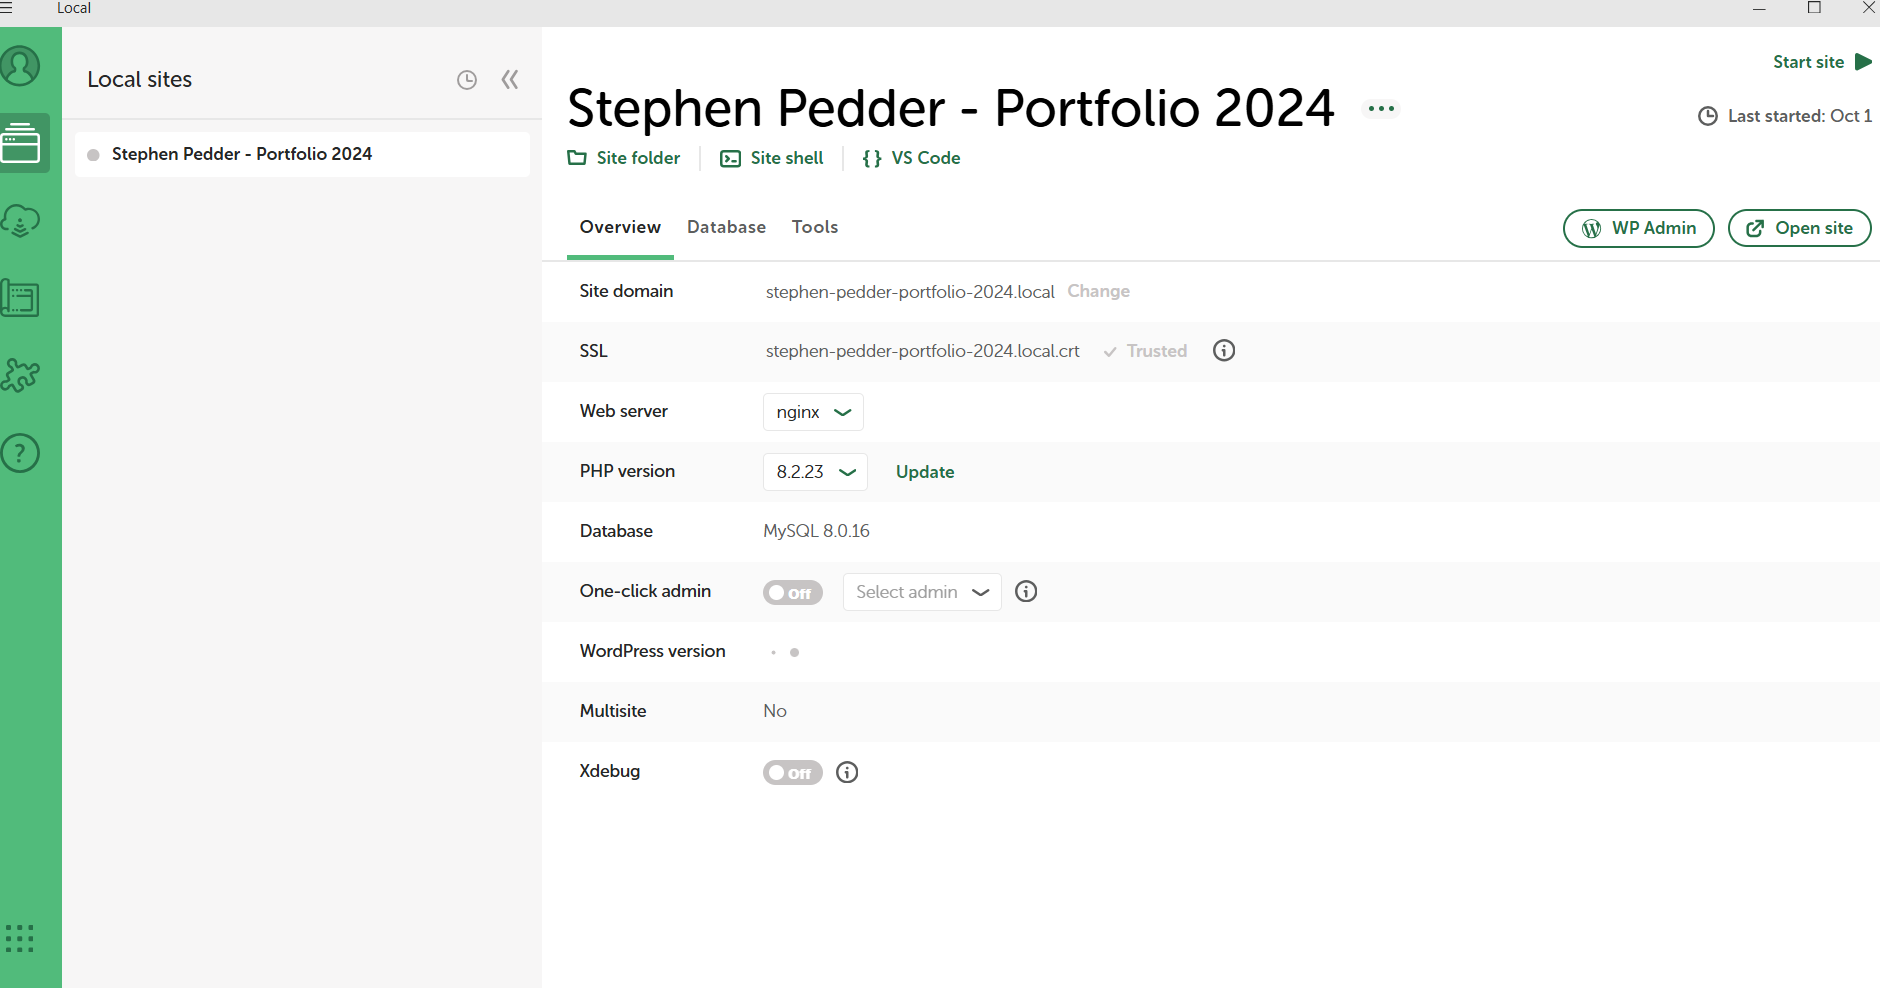Toggle One-click admin switch on
Screen dimensions: 1880x988
[x=792, y=592]
